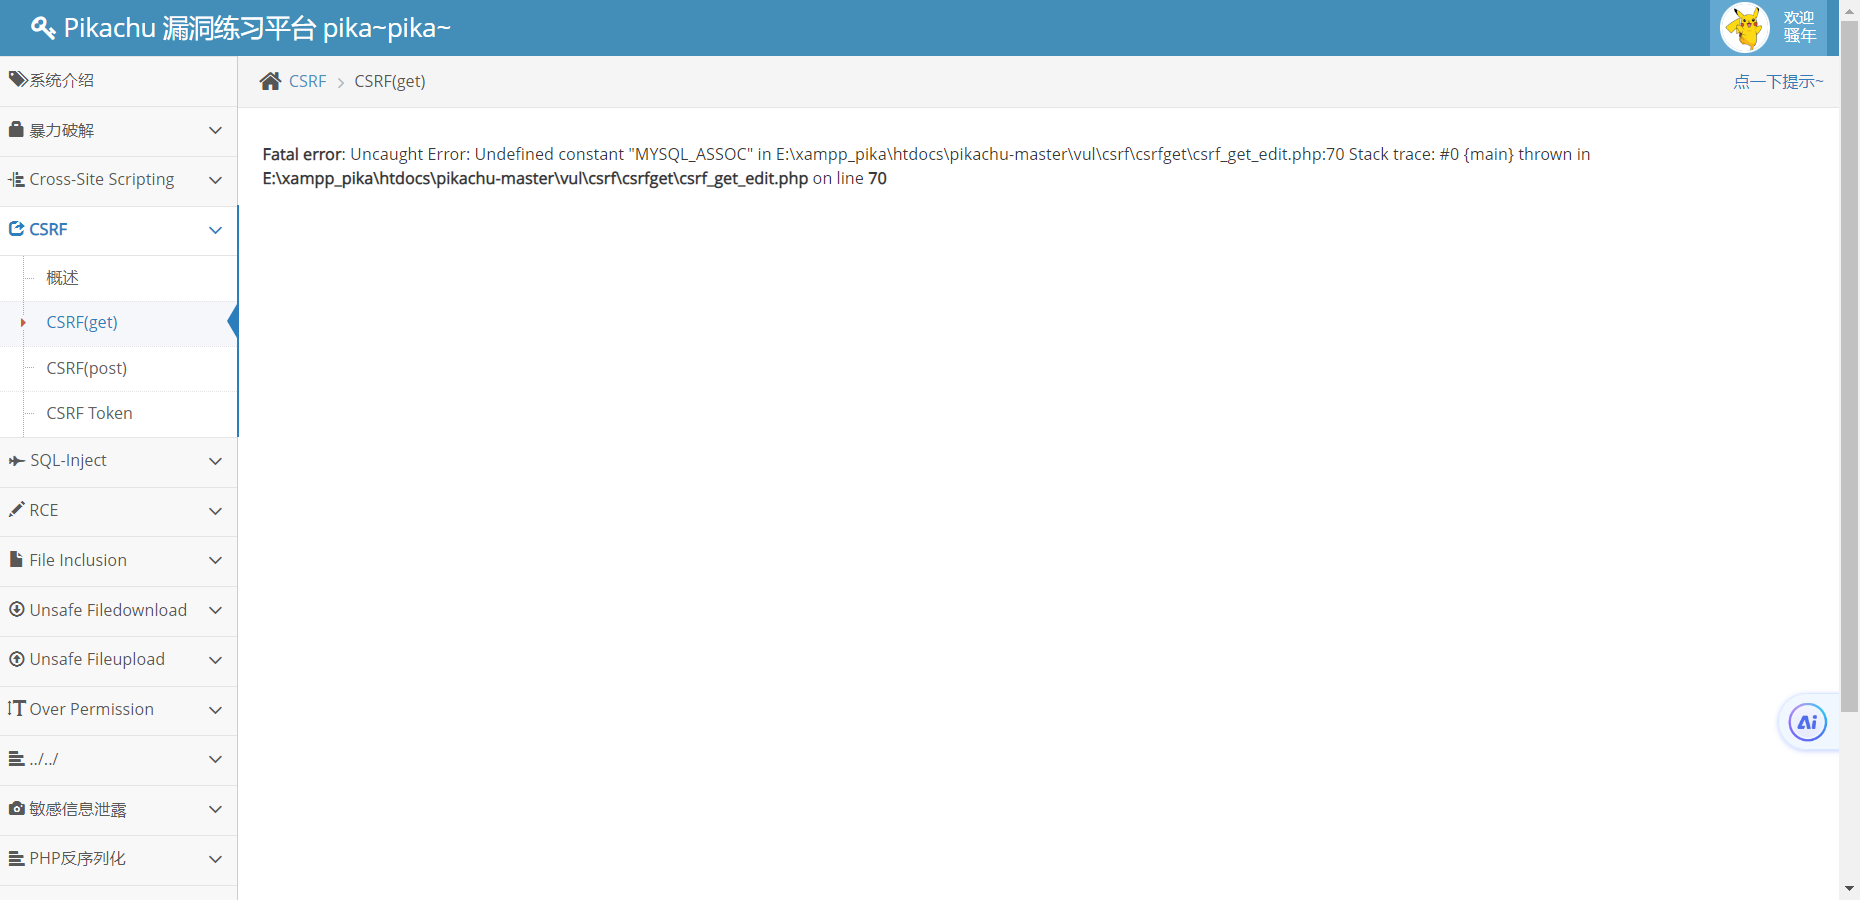
Task: Click the 点一下提示~ hint link
Action: [1778, 82]
